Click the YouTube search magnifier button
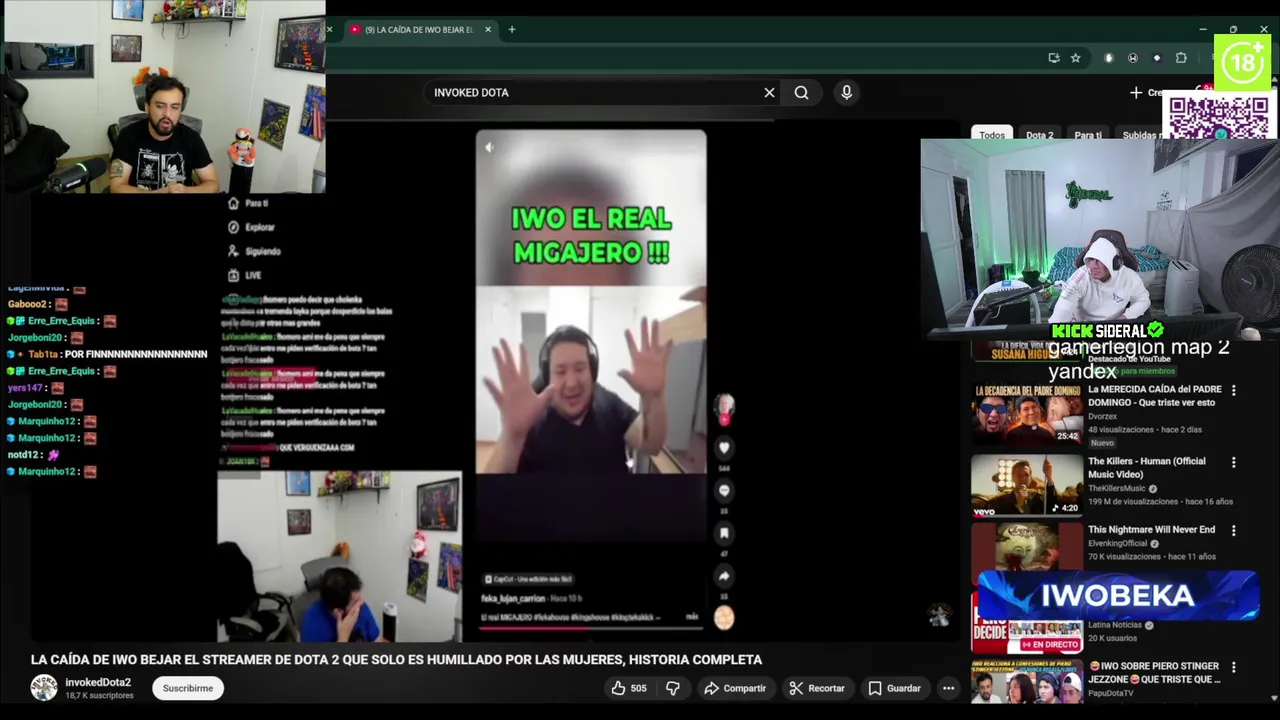1280x720 pixels. click(x=801, y=92)
